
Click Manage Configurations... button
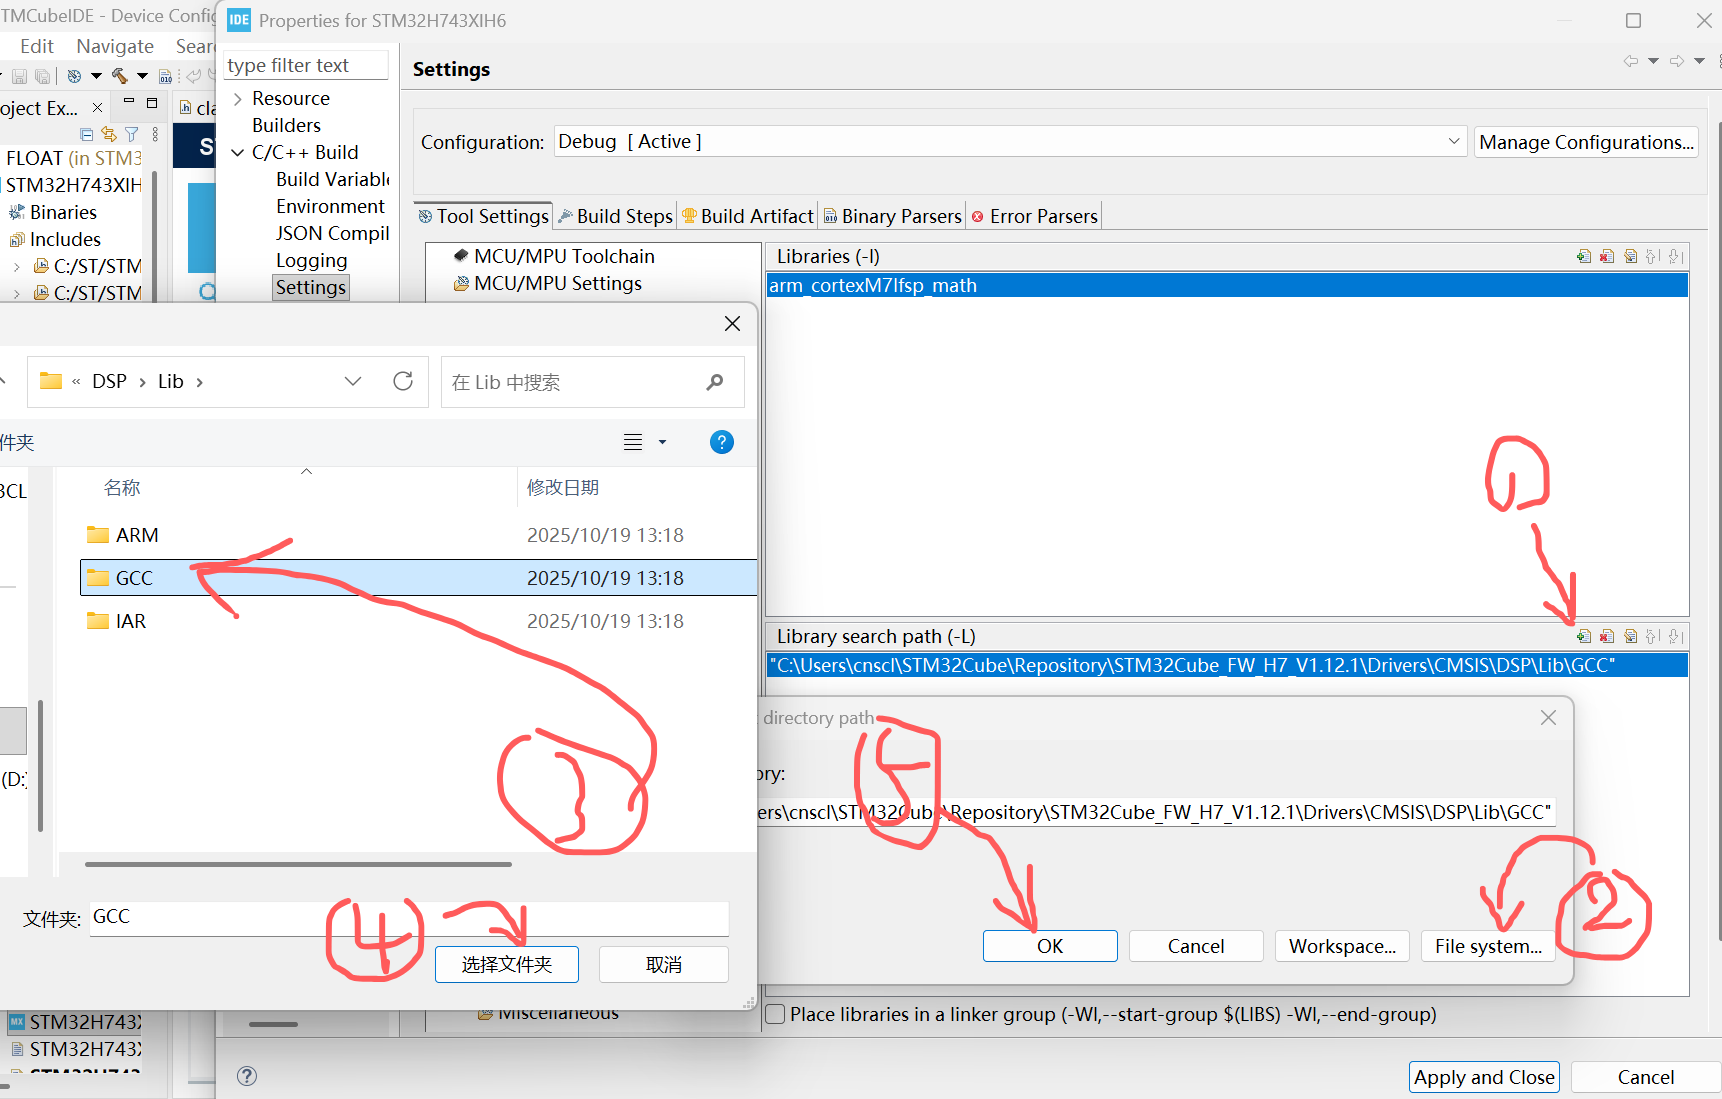tap(1587, 142)
